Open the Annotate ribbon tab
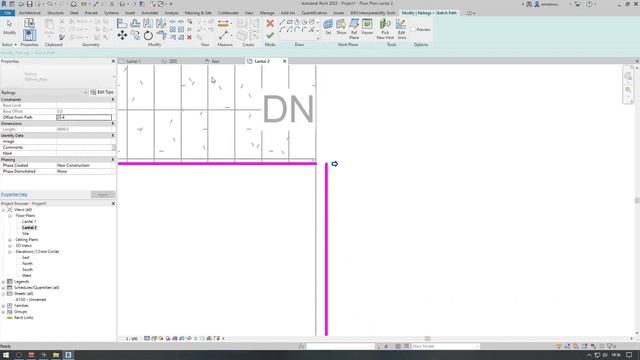The height and width of the screenshot is (360, 640). tap(149, 13)
